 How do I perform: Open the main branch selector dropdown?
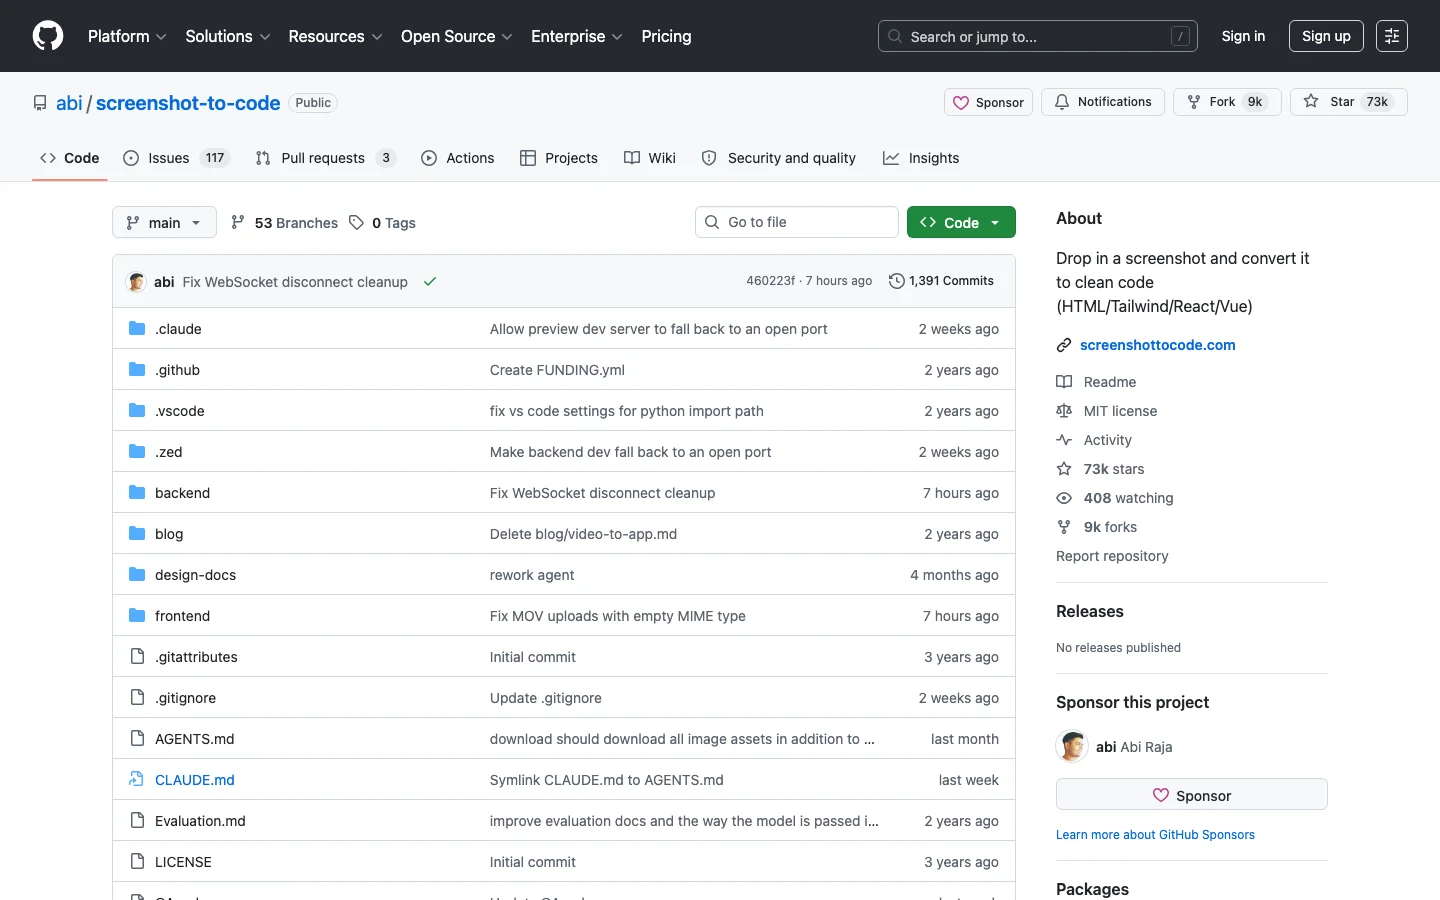click(164, 222)
